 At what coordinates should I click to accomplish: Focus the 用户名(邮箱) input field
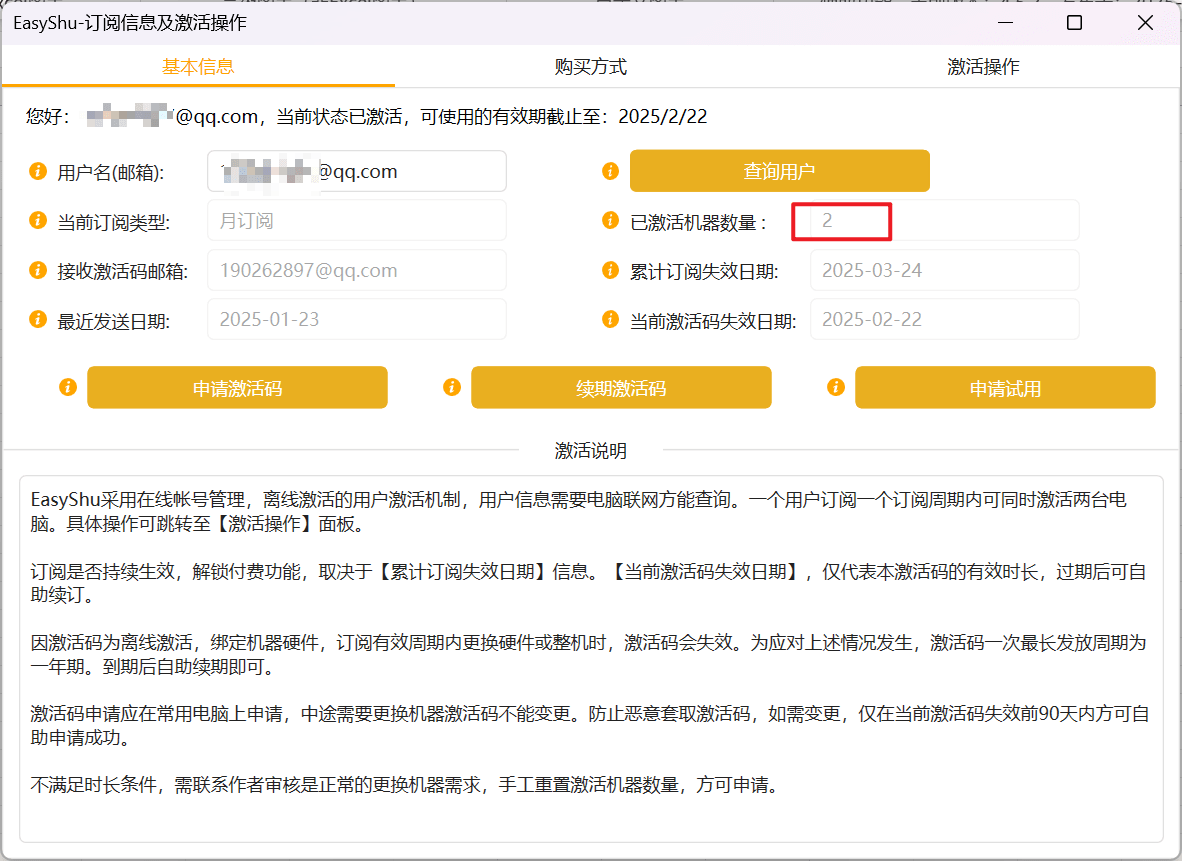click(x=357, y=171)
